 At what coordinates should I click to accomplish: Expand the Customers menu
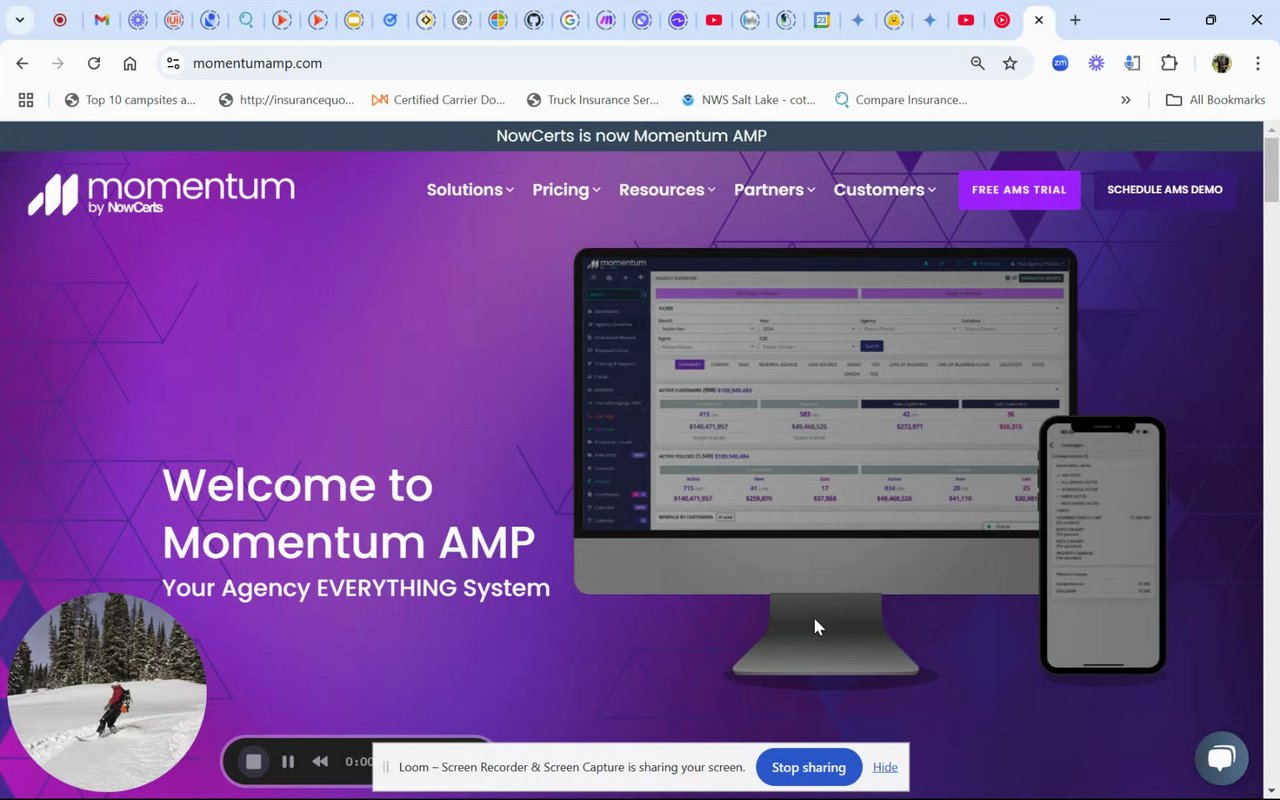tap(885, 189)
